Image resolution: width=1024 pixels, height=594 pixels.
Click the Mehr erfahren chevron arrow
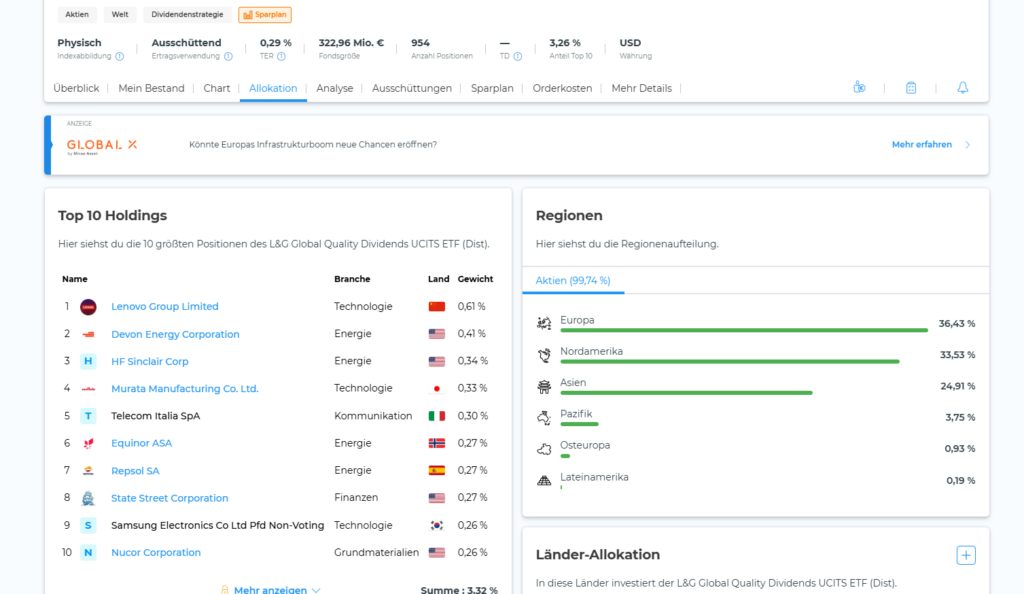coord(967,145)
